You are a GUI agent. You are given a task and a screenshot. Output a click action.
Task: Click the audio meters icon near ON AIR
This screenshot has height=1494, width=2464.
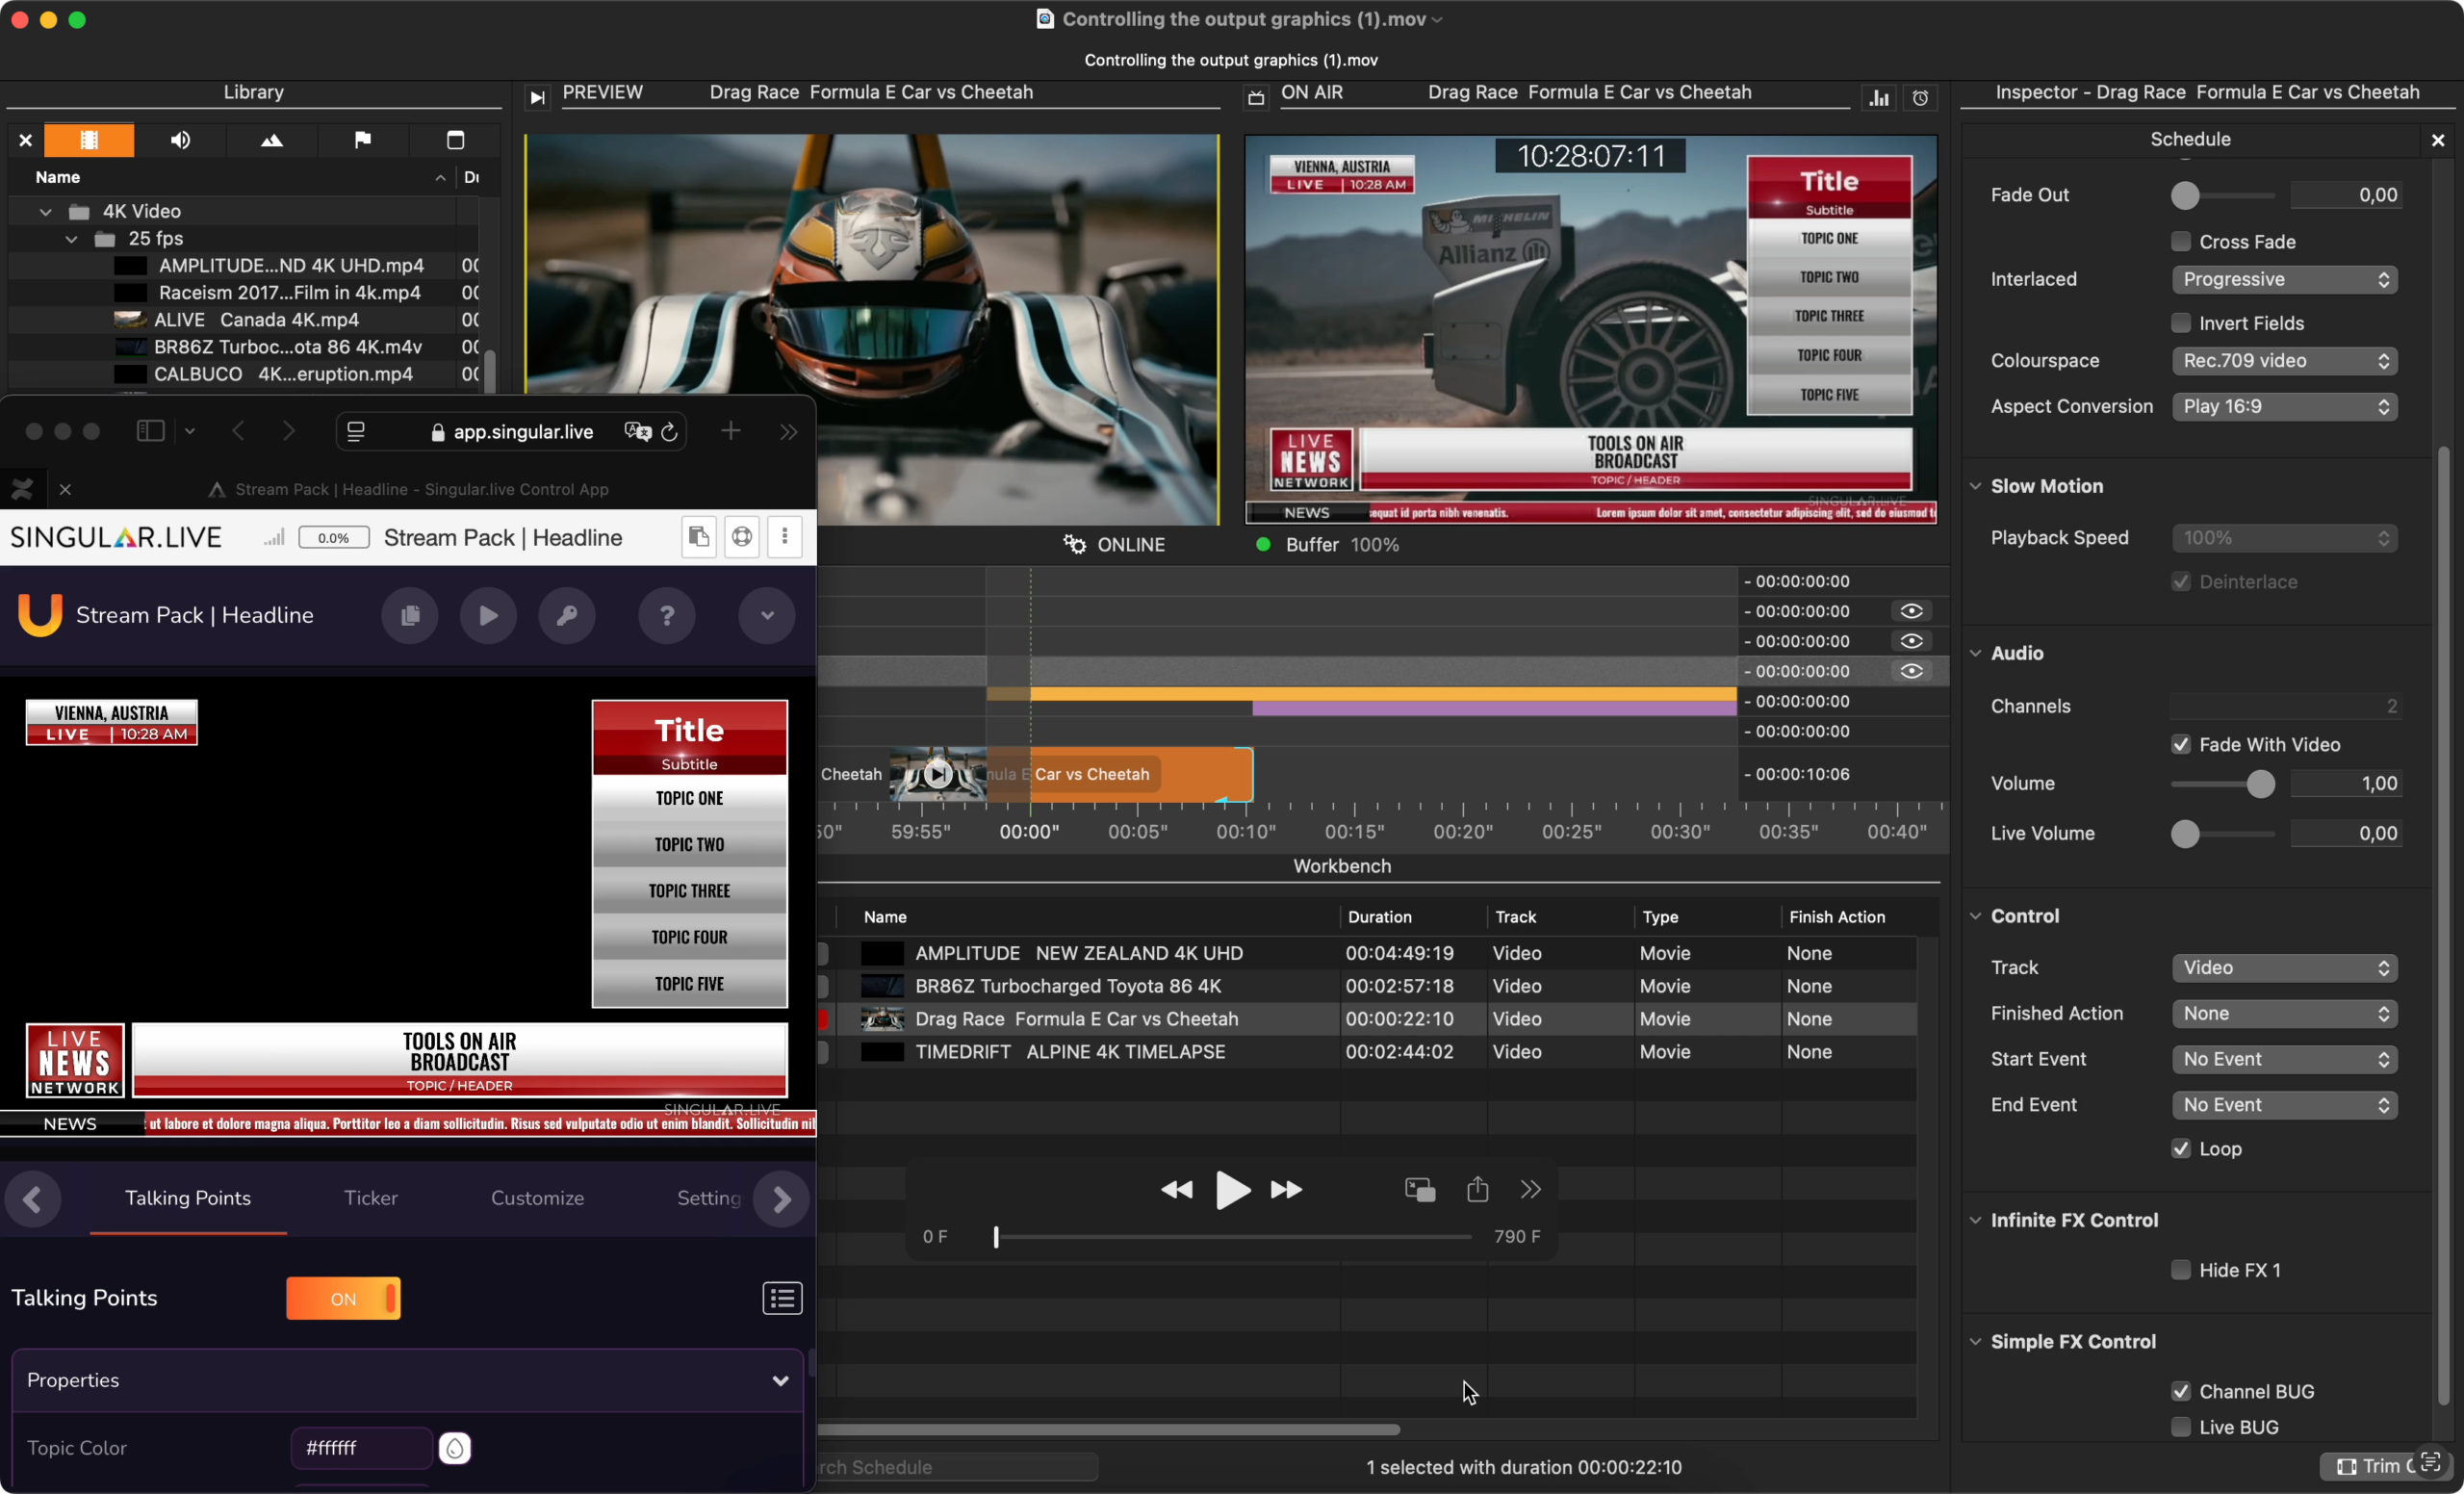(x=1879, y=98)
